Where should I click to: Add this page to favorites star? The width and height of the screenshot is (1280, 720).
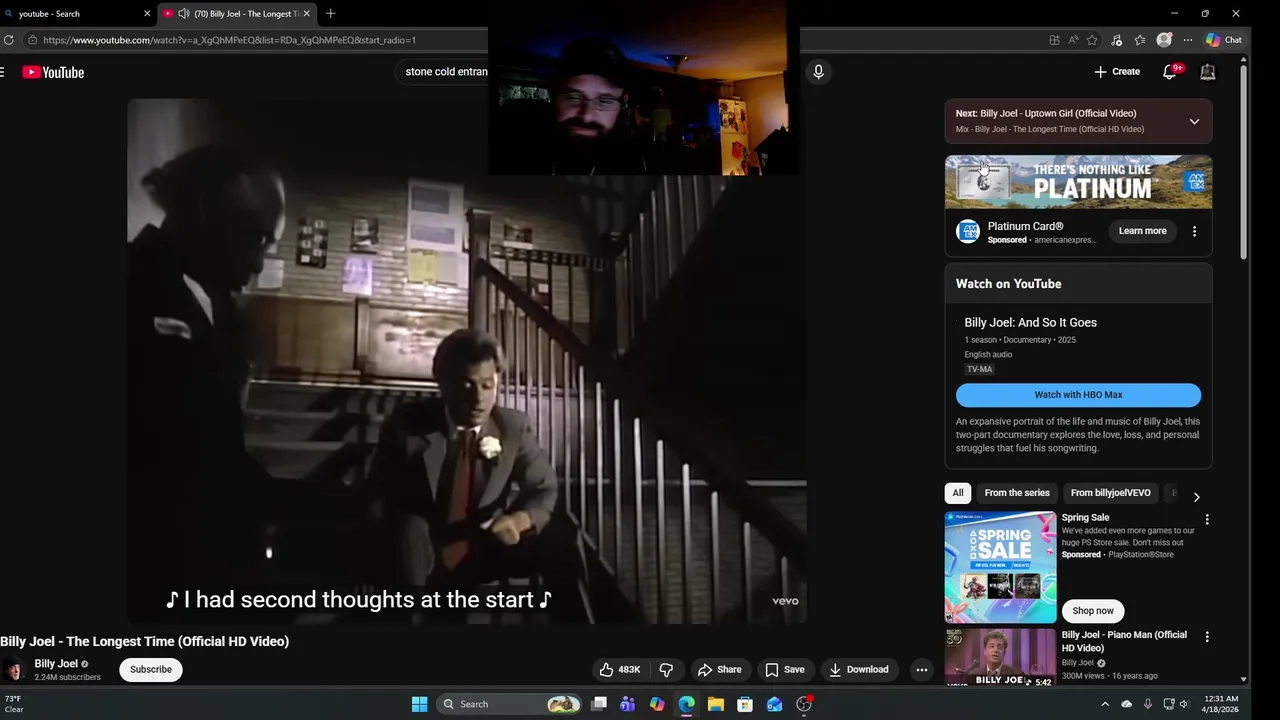pos(1092,40)
